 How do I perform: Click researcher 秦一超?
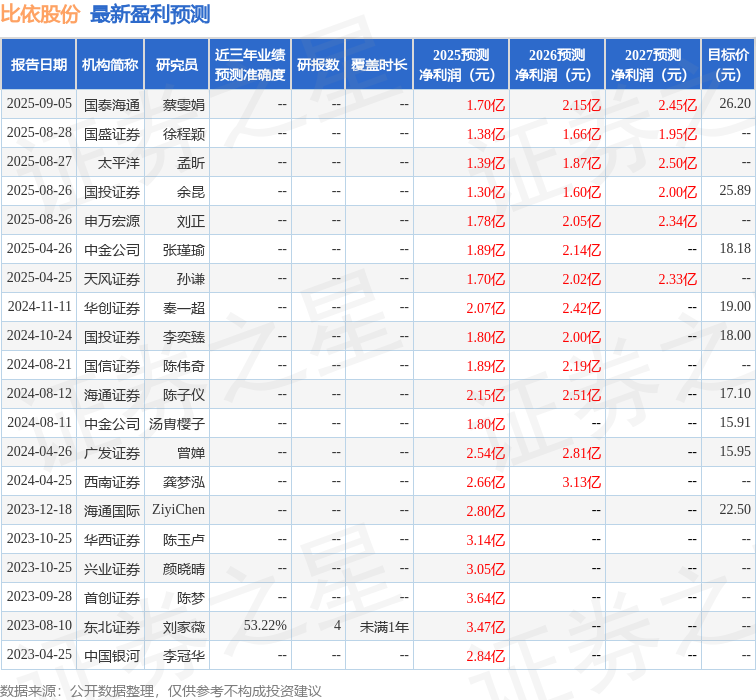point(184,307)
